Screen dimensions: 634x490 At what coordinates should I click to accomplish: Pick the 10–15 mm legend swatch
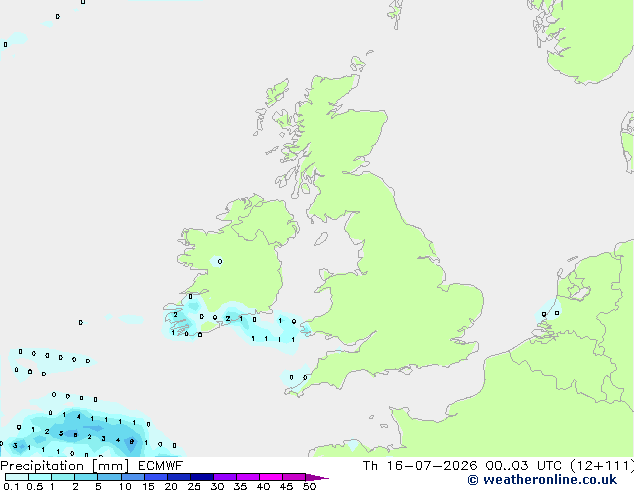pyautogui.click(x=132, y=477)
